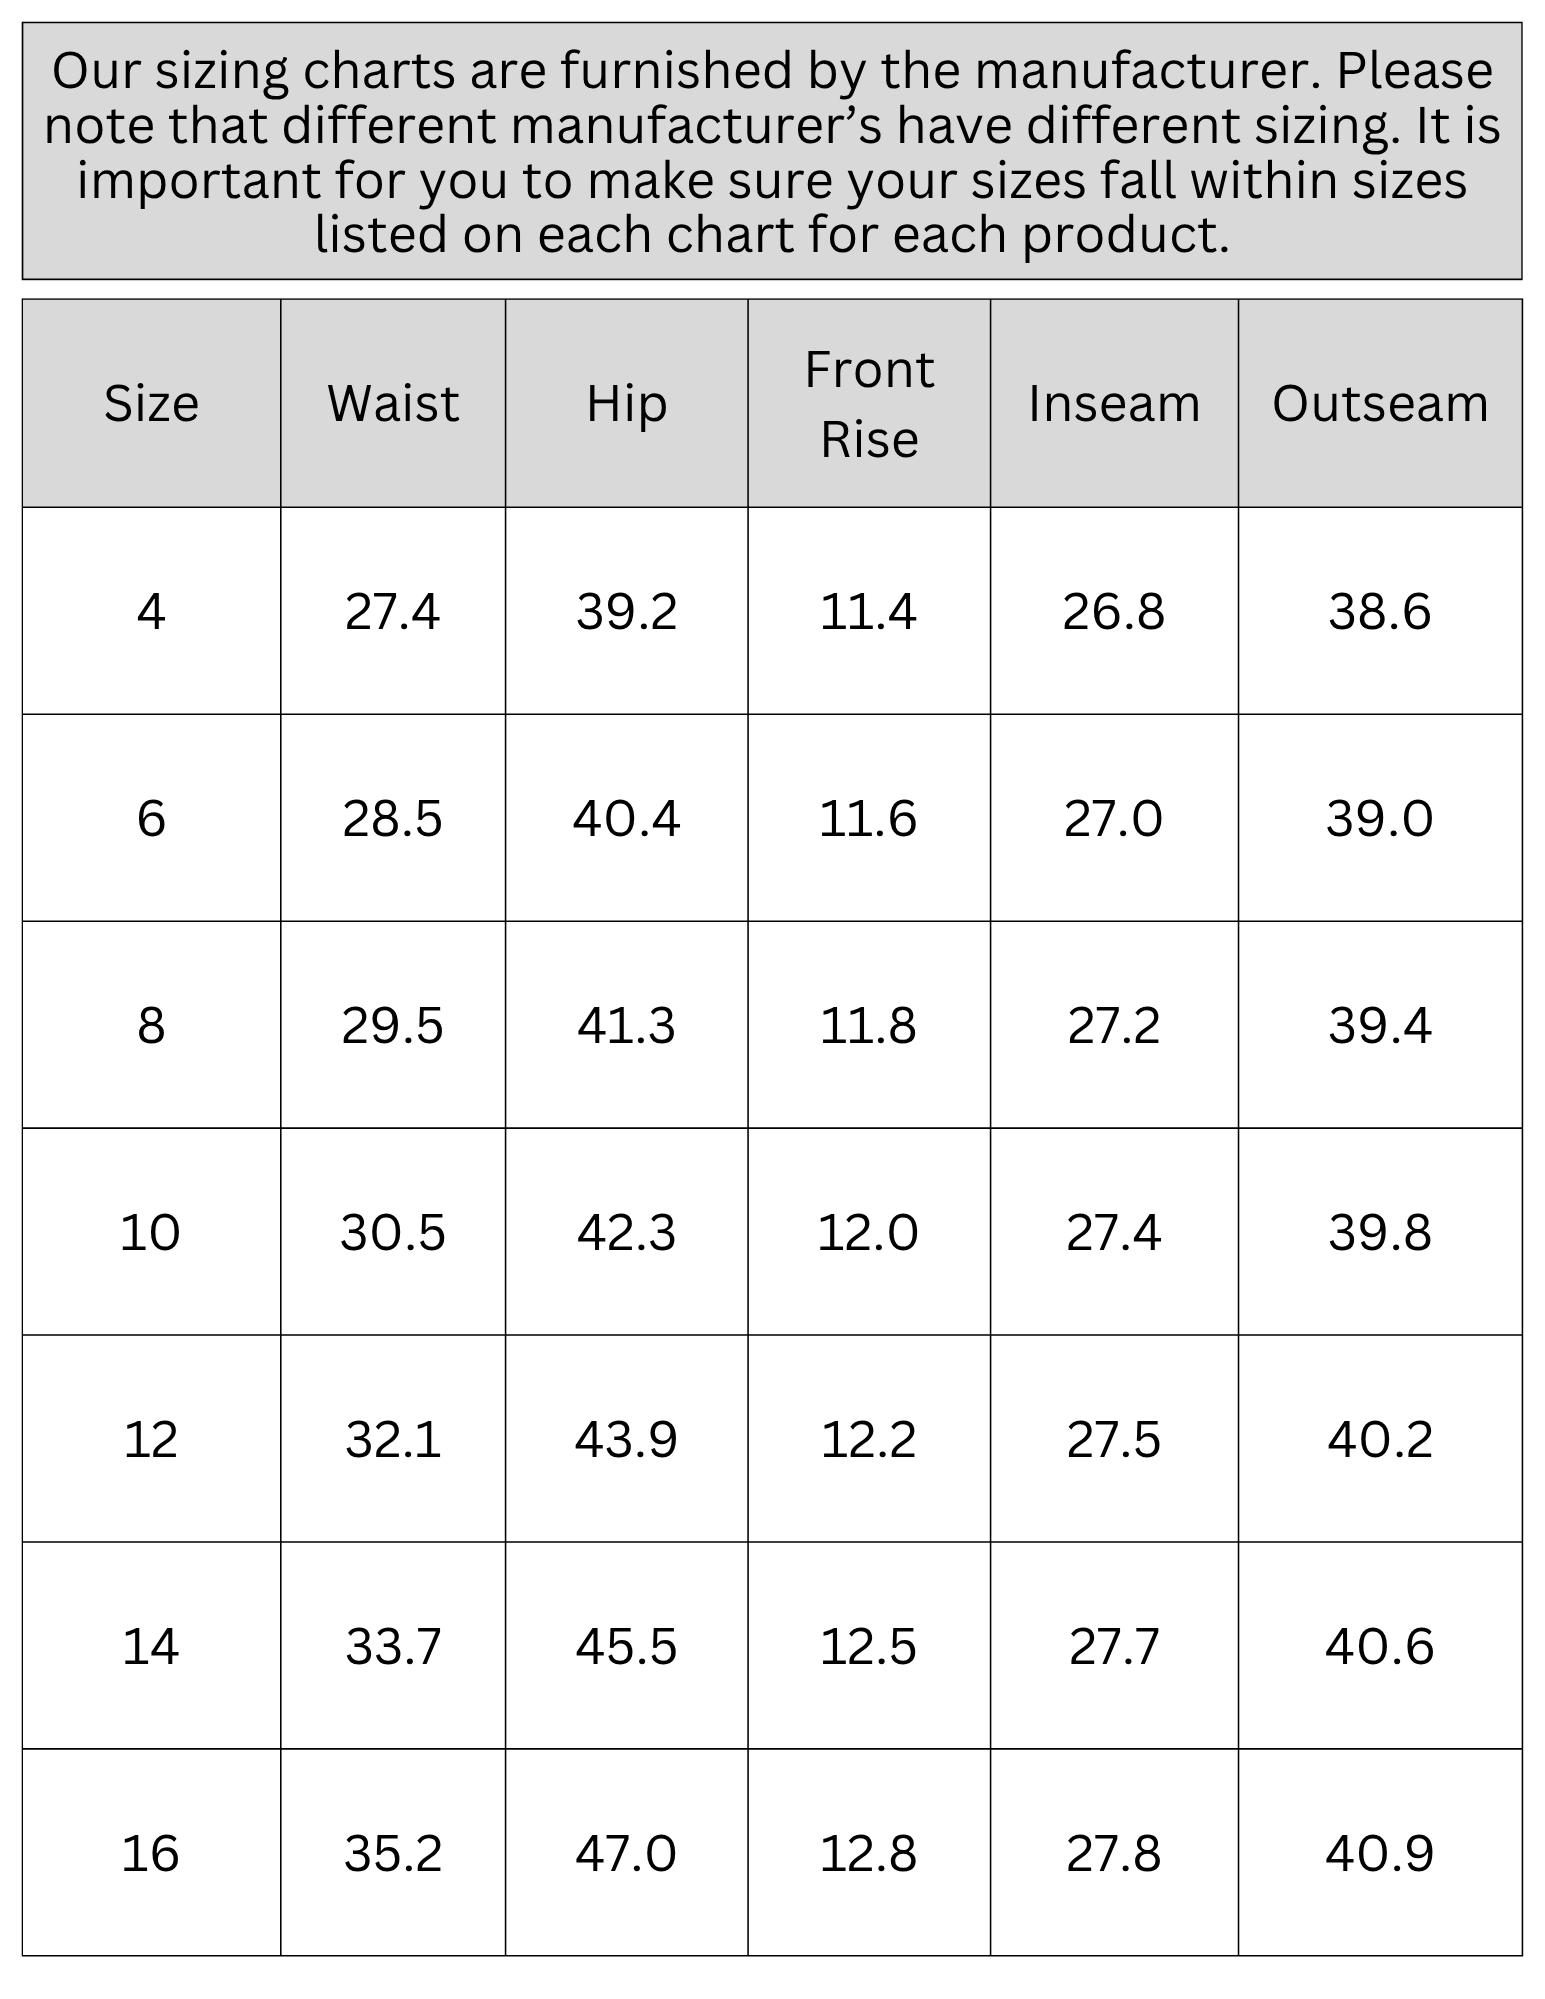Select inseam value 26.8

(1114, 611)
